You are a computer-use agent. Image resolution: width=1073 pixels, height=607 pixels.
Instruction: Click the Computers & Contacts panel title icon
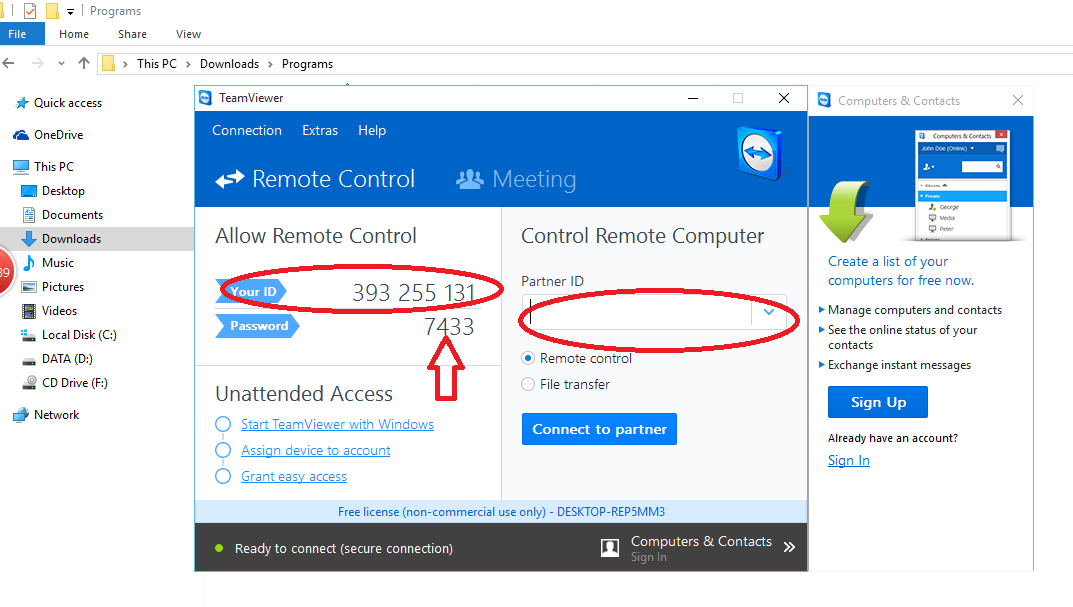(x=825, y=101)
